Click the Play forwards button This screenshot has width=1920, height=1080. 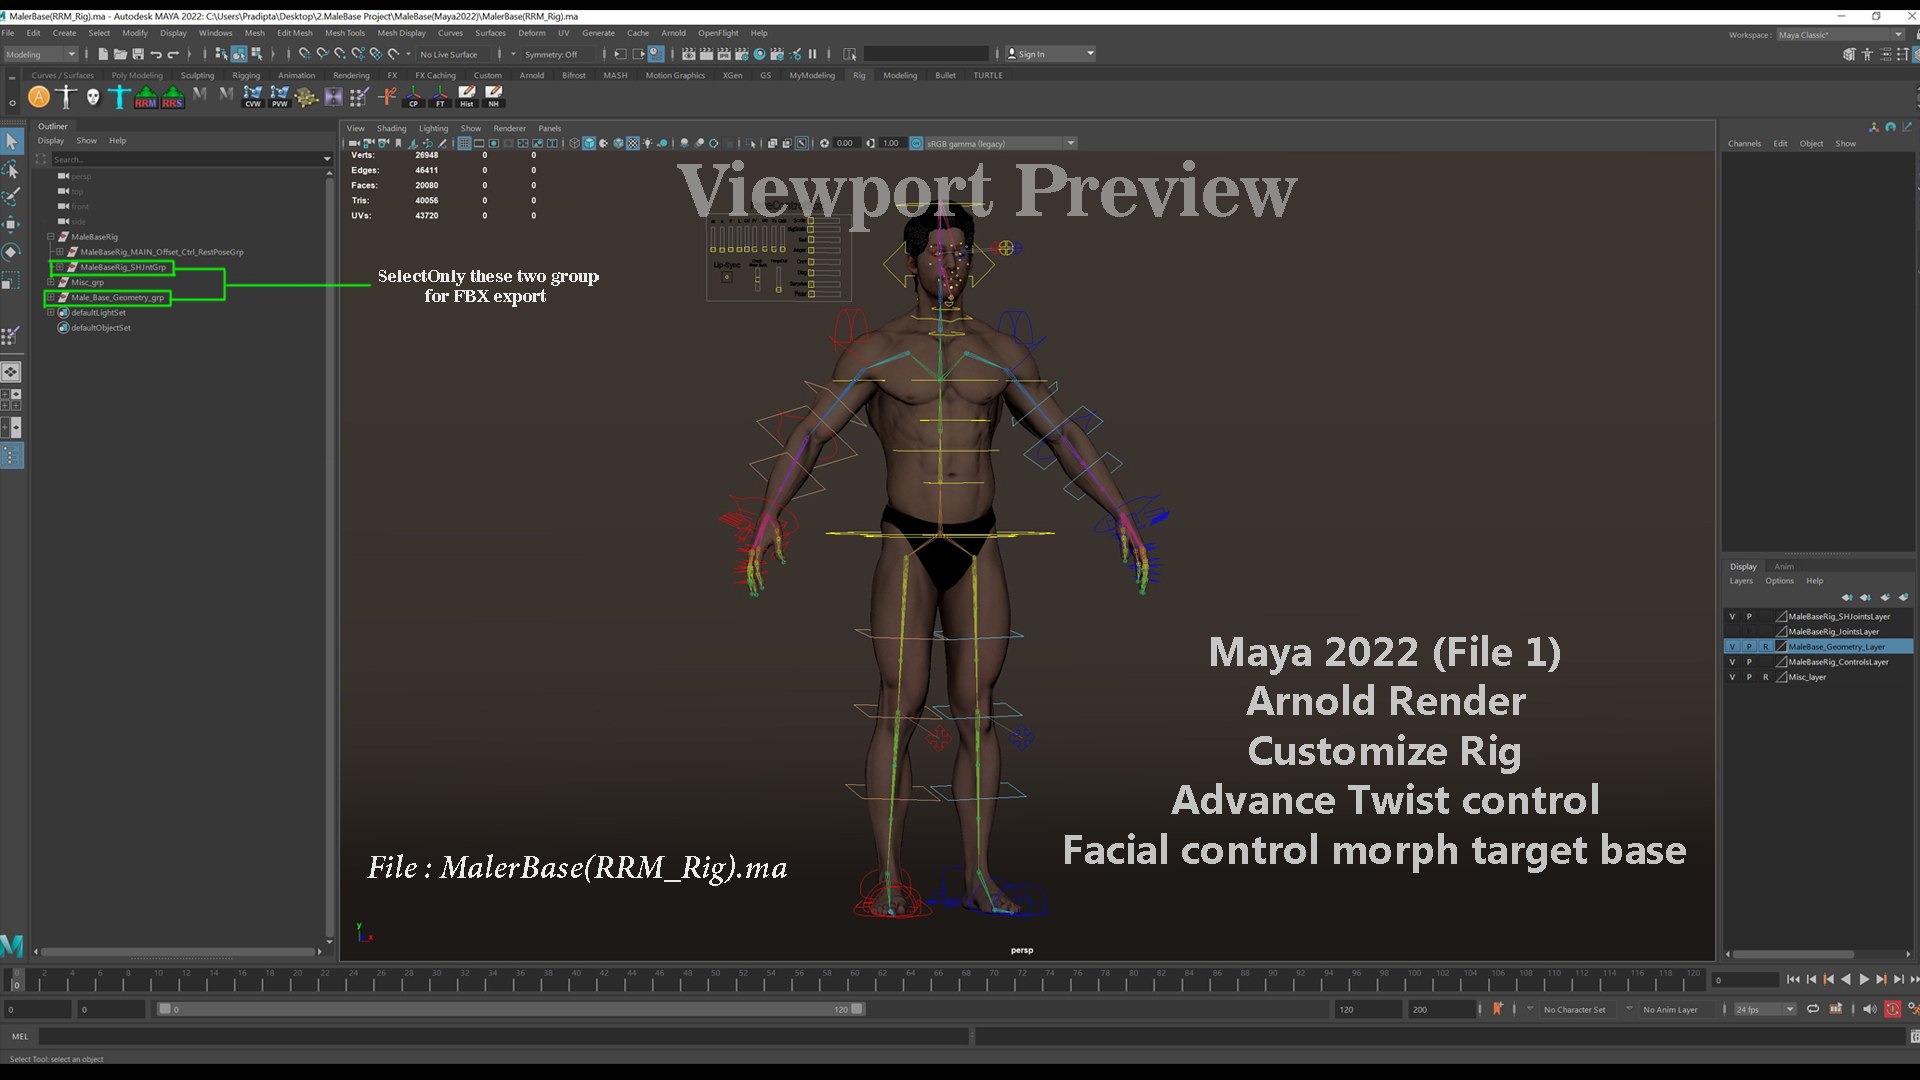tap(1863, 979)
